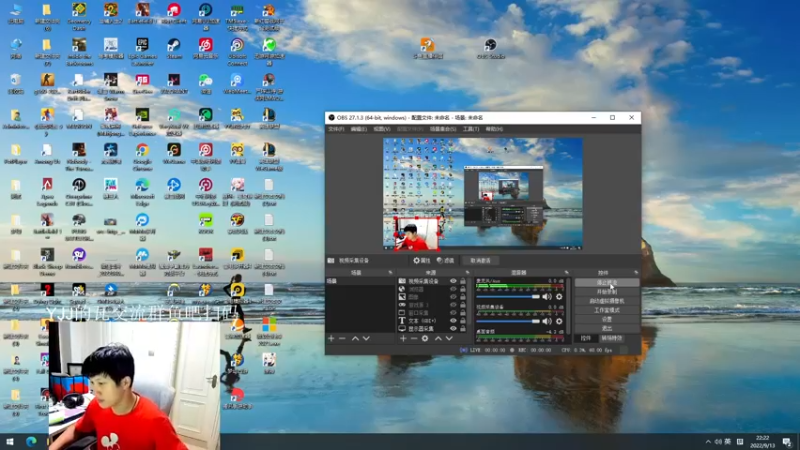
Task: Move scene down with arrow
Action: pos(366,338)
